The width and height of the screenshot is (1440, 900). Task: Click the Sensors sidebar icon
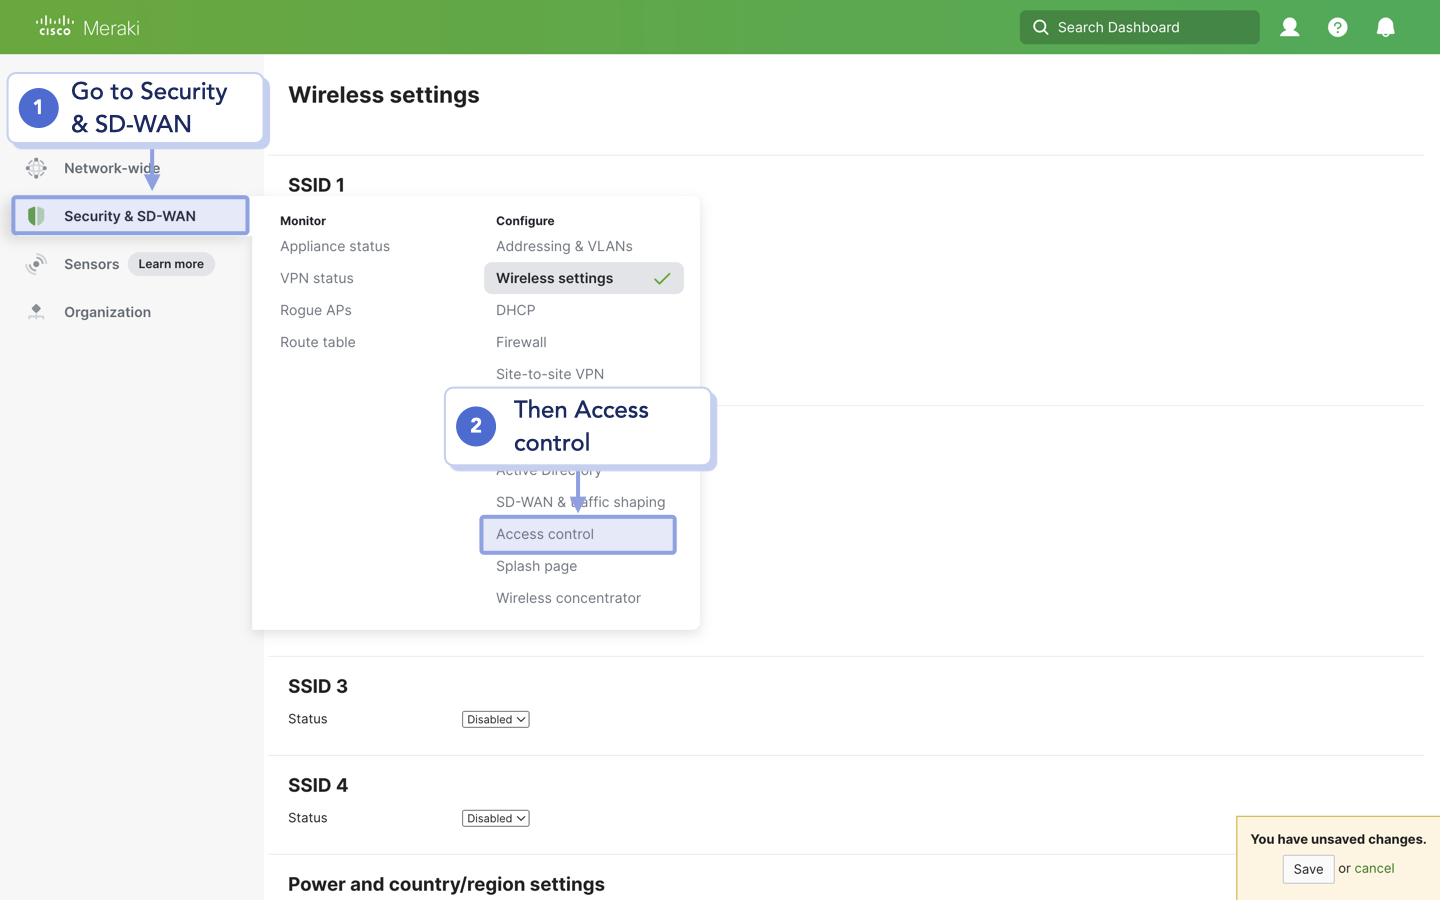click(36, 264)
